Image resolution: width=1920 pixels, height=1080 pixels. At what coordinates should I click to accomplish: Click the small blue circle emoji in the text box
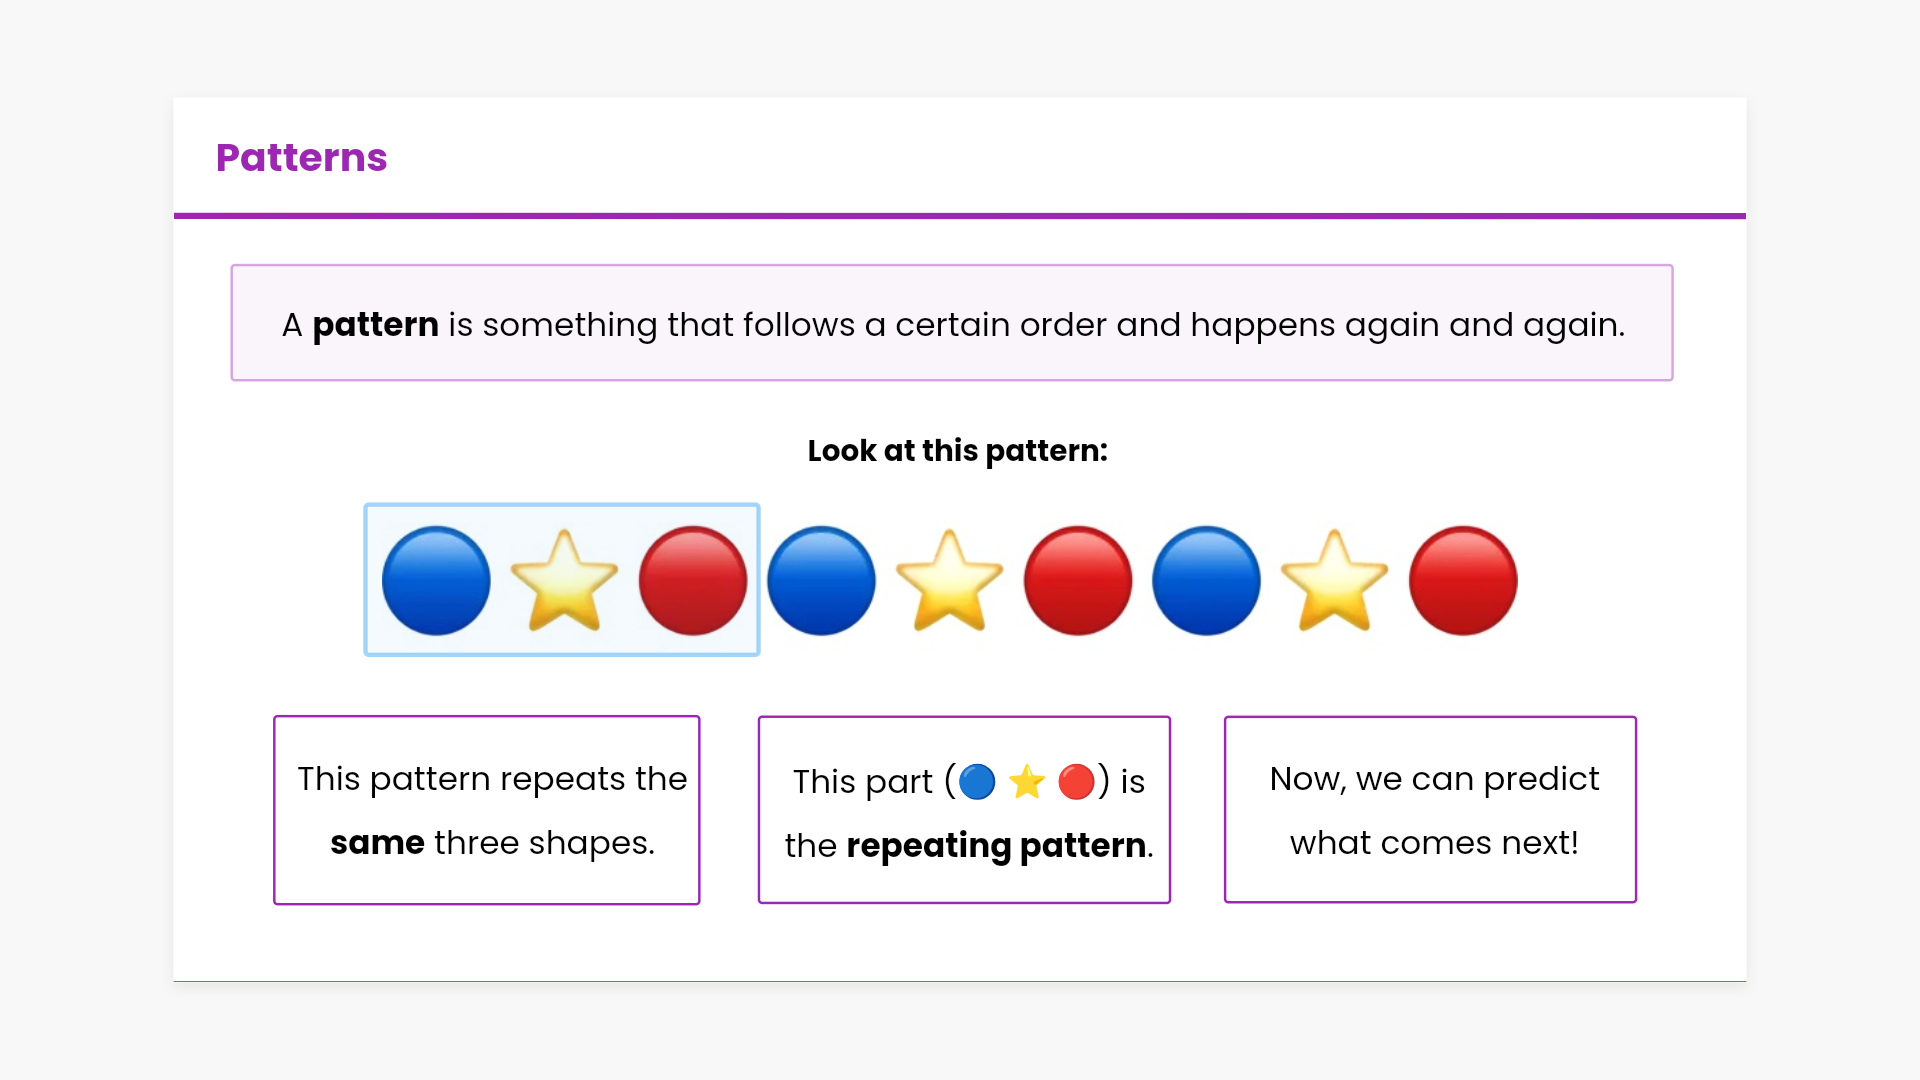click(977, 782)
